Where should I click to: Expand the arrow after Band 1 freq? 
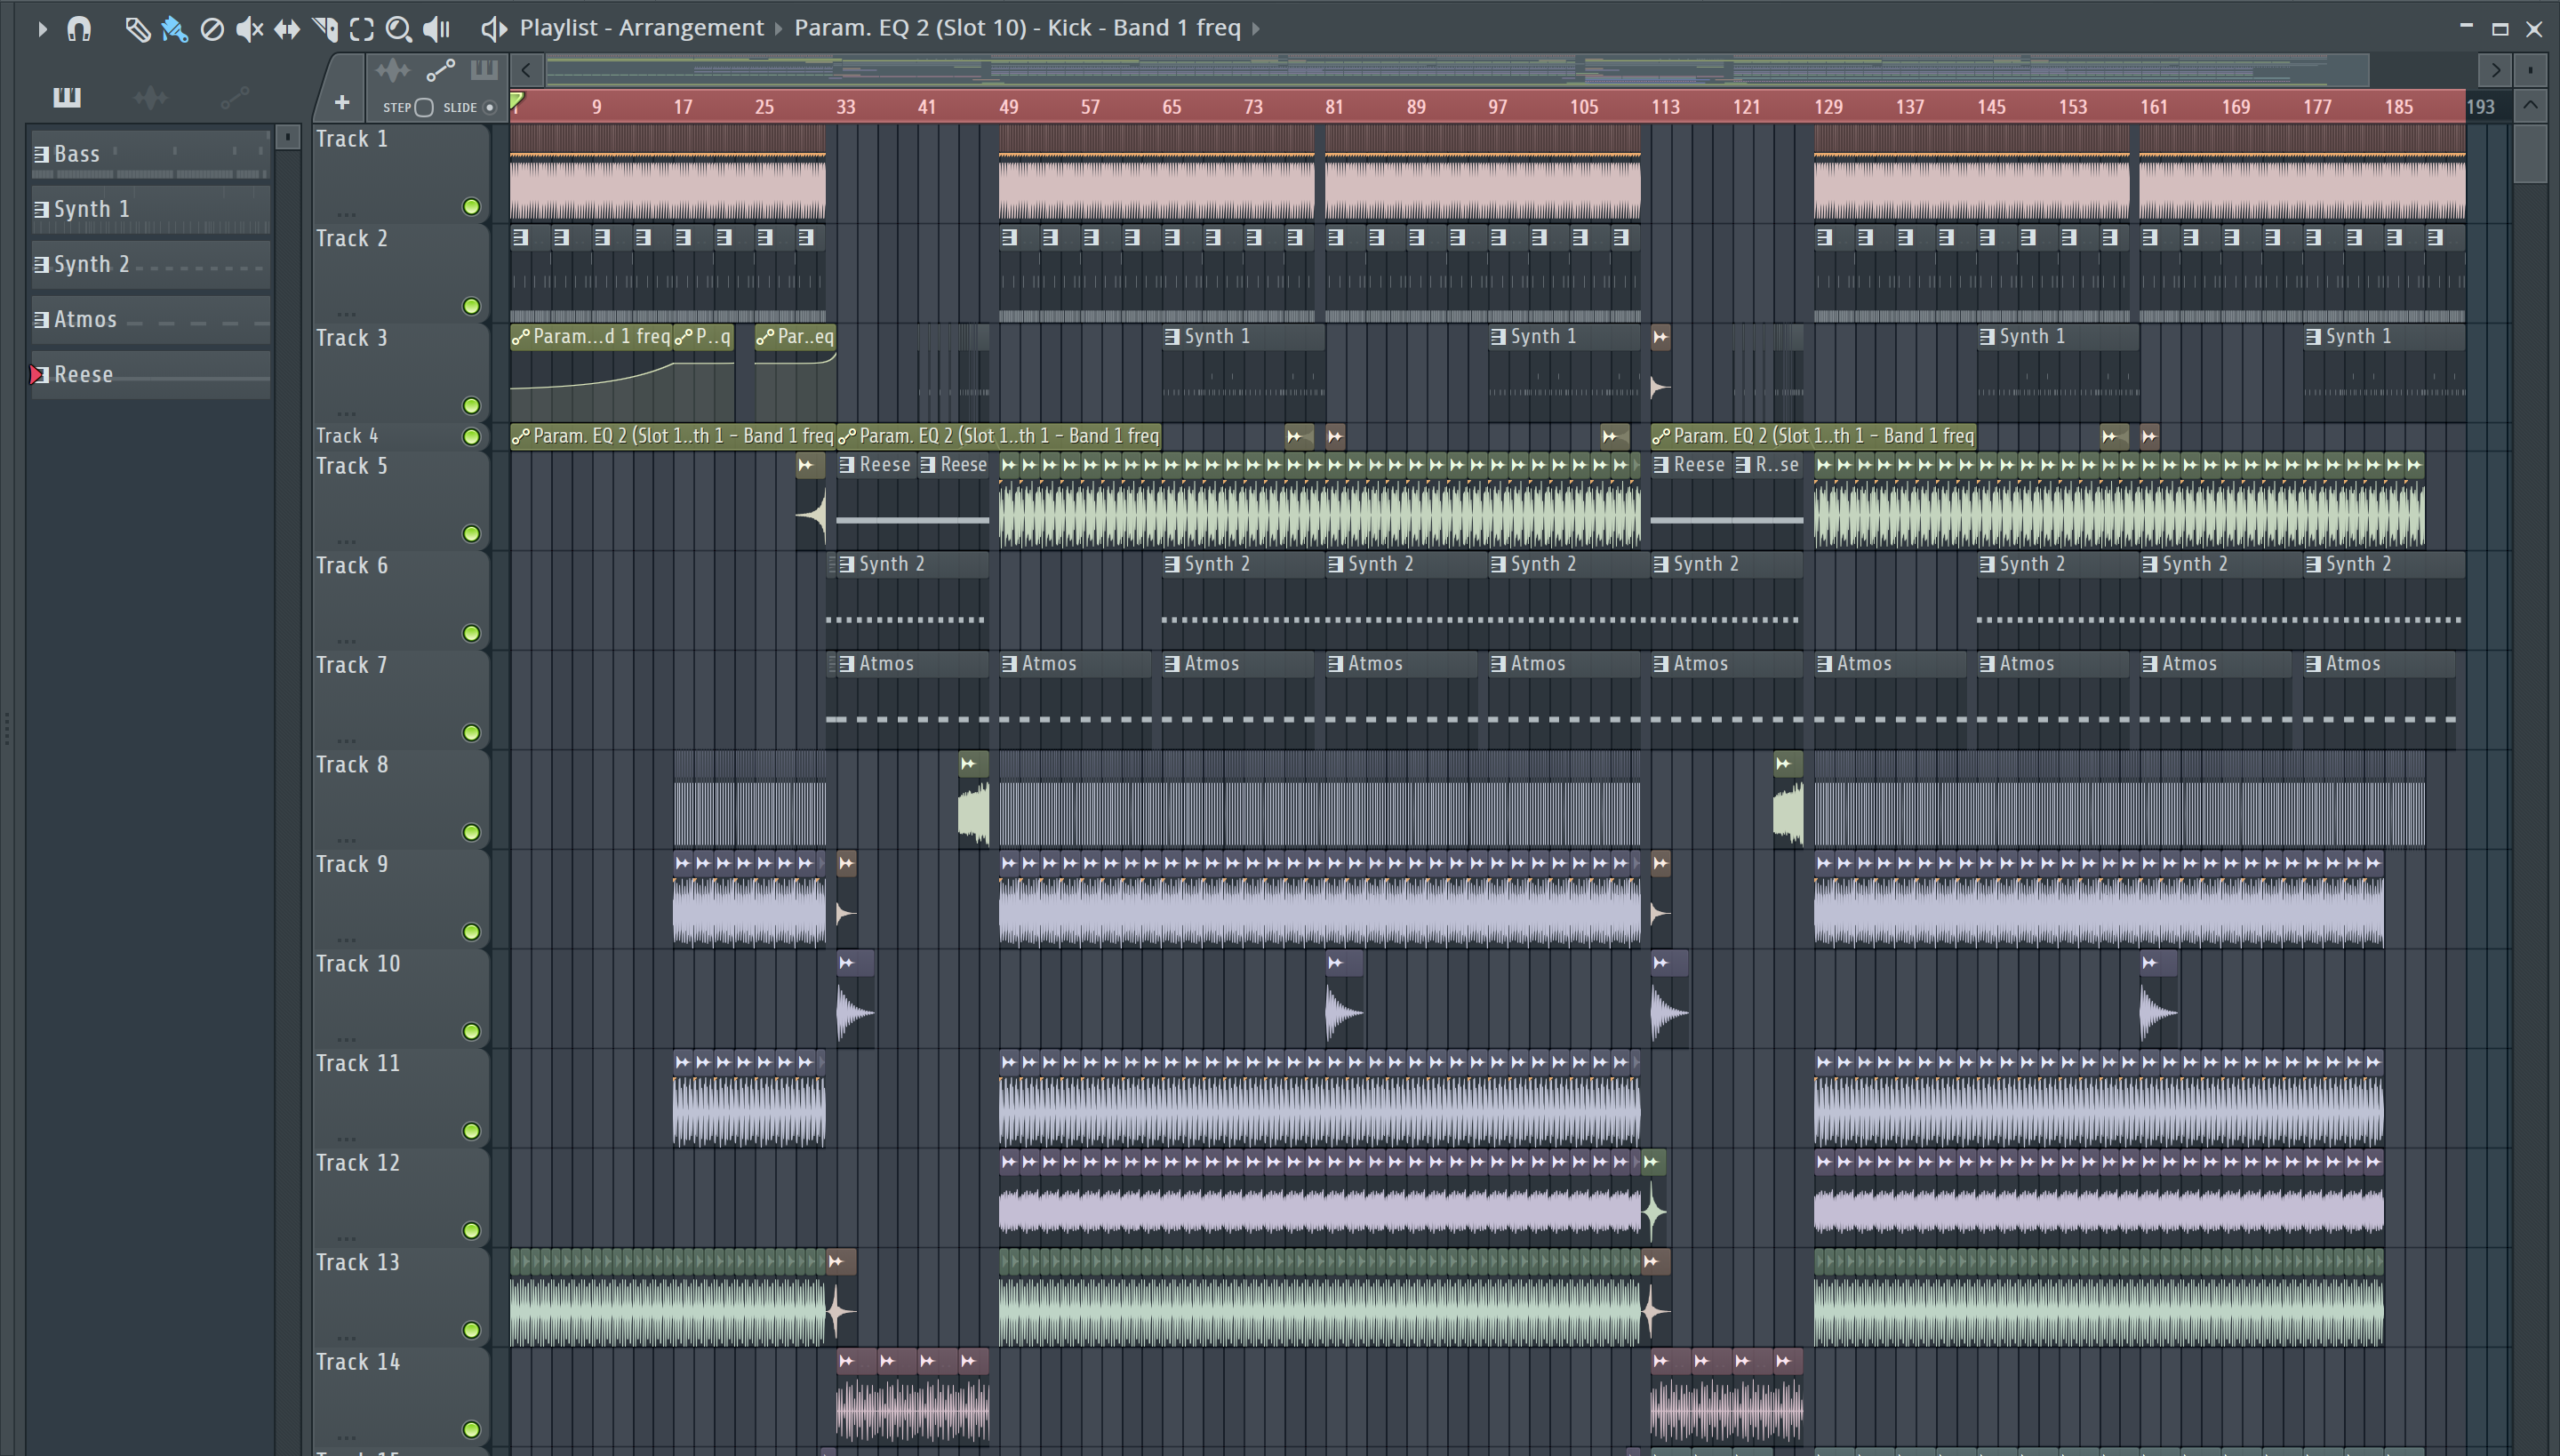click(1256, 28)
